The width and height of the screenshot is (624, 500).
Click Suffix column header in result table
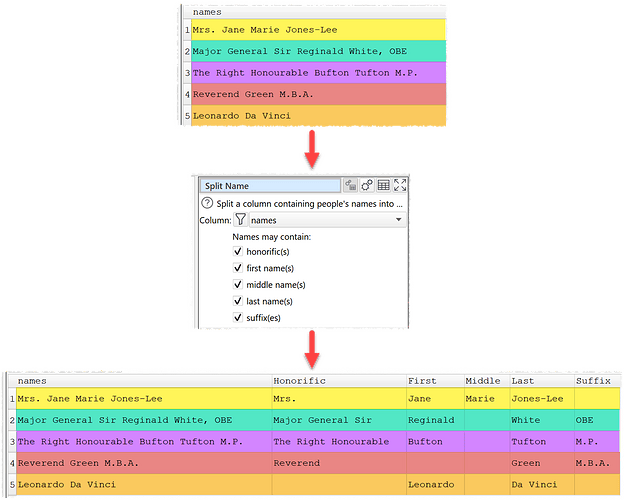597,381
